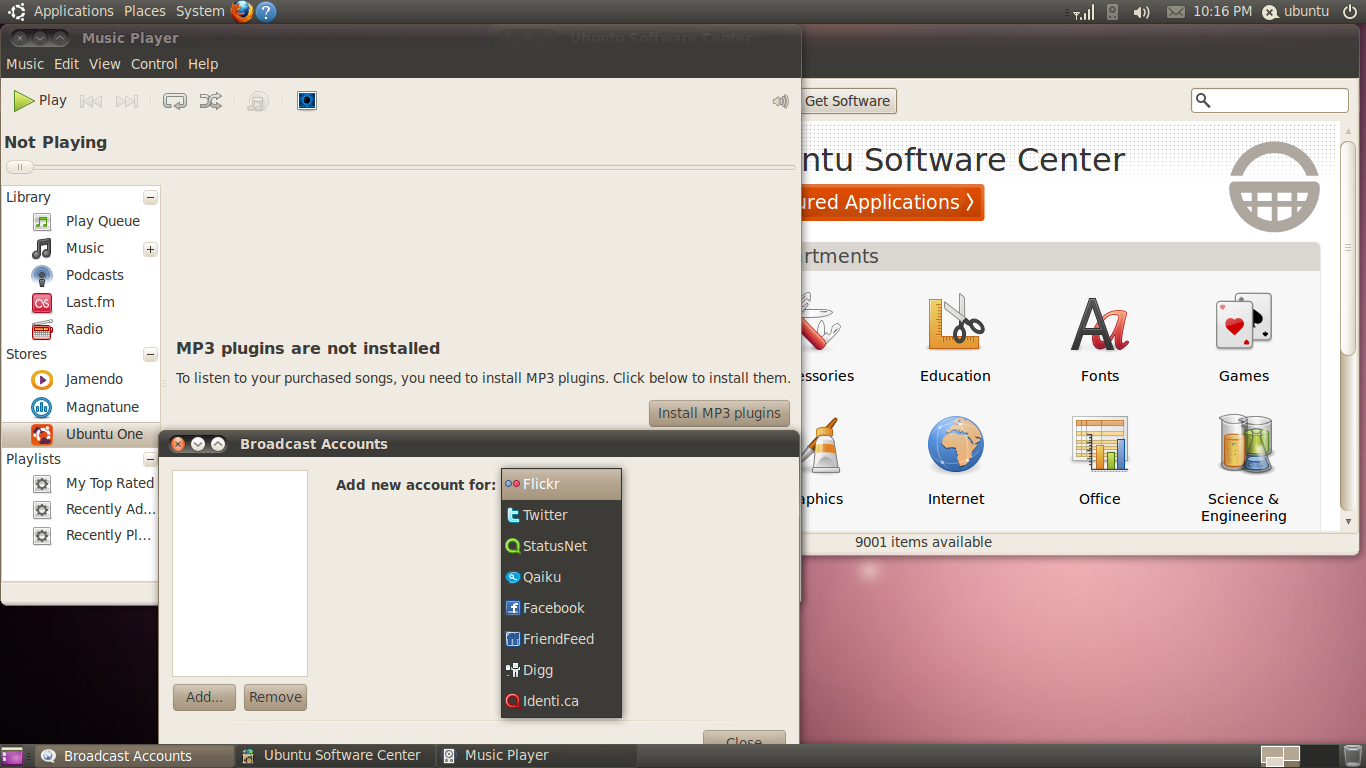Expand the Music source entry
The width and height of the screenshot is (1366, 768).
(x=150, y=249)
